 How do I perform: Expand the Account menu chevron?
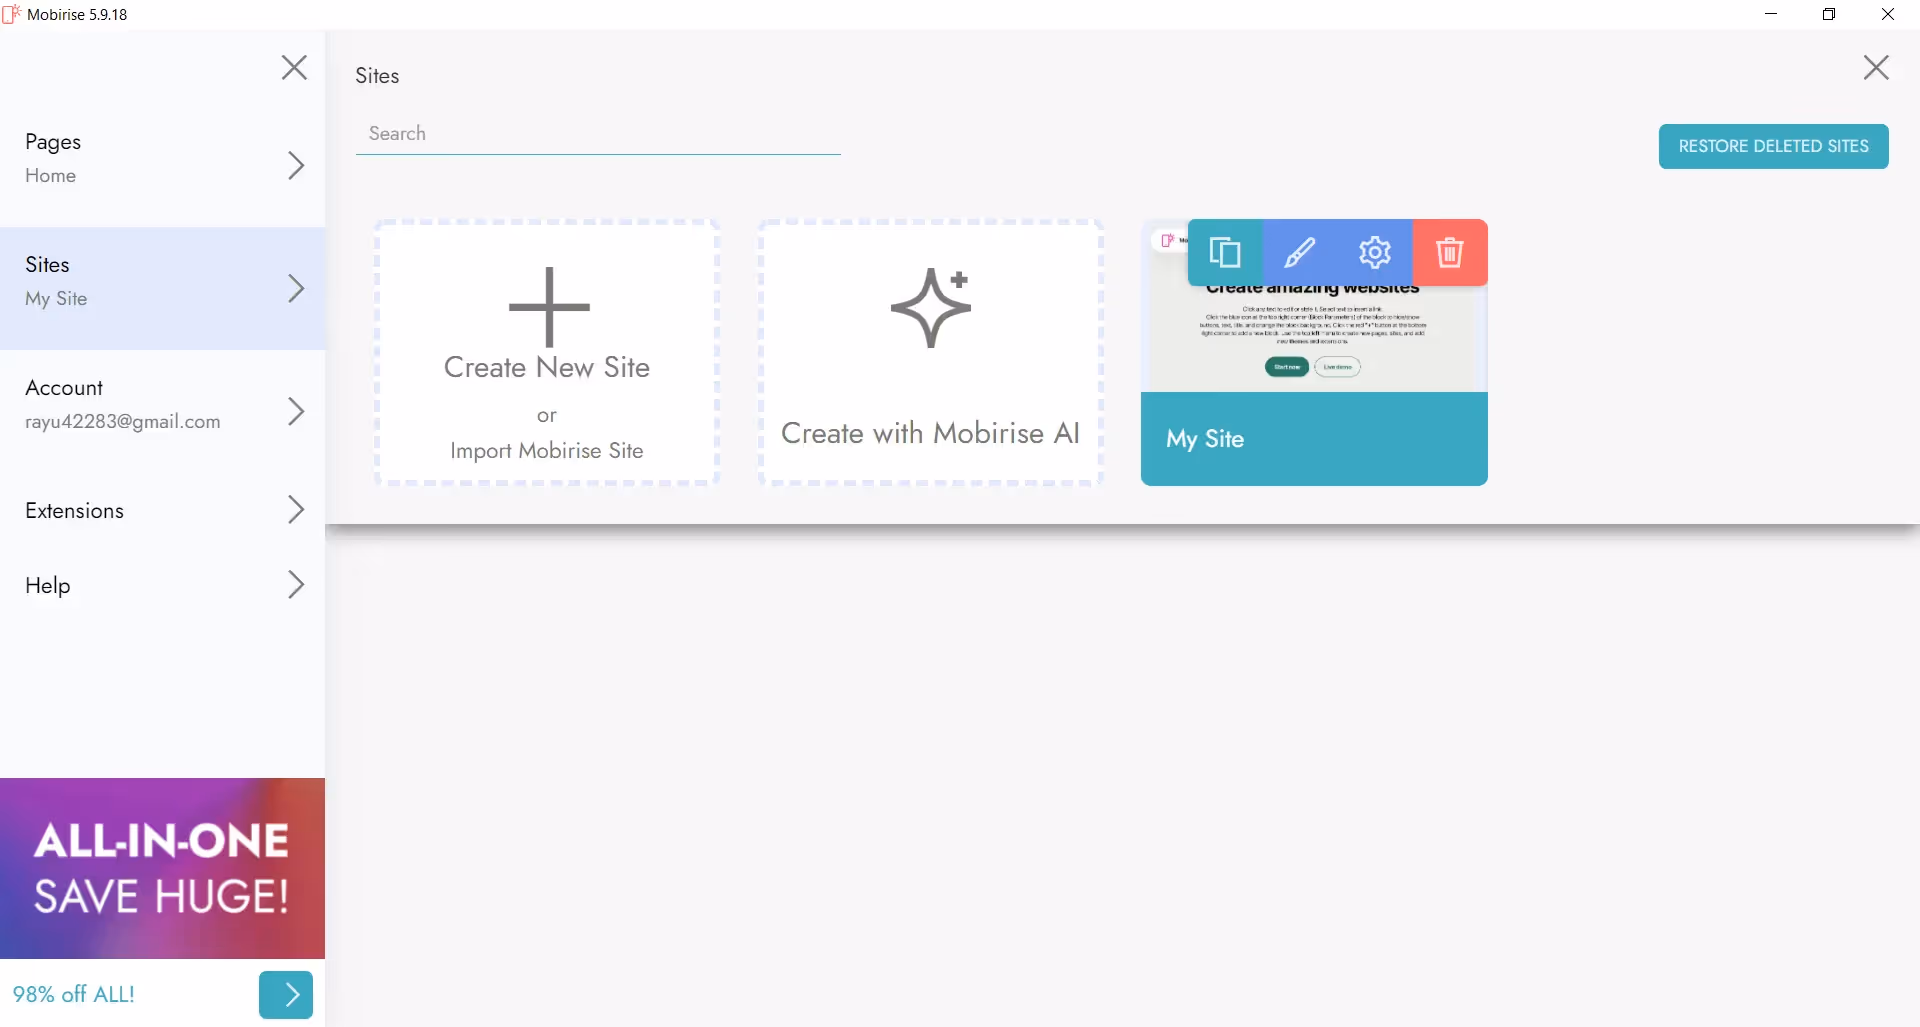coord(296,411)
